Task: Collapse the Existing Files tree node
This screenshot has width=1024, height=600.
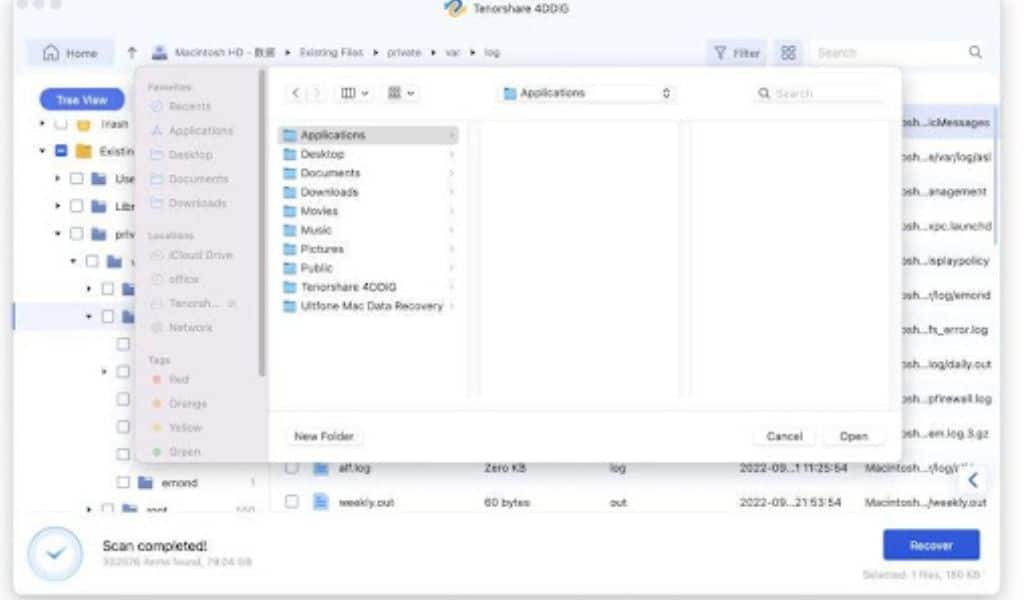Action: coord(42,151)
